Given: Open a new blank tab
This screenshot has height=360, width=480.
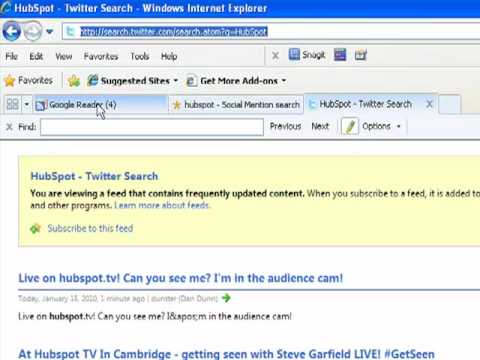Looking at the screenshot, I should point(449,104).
